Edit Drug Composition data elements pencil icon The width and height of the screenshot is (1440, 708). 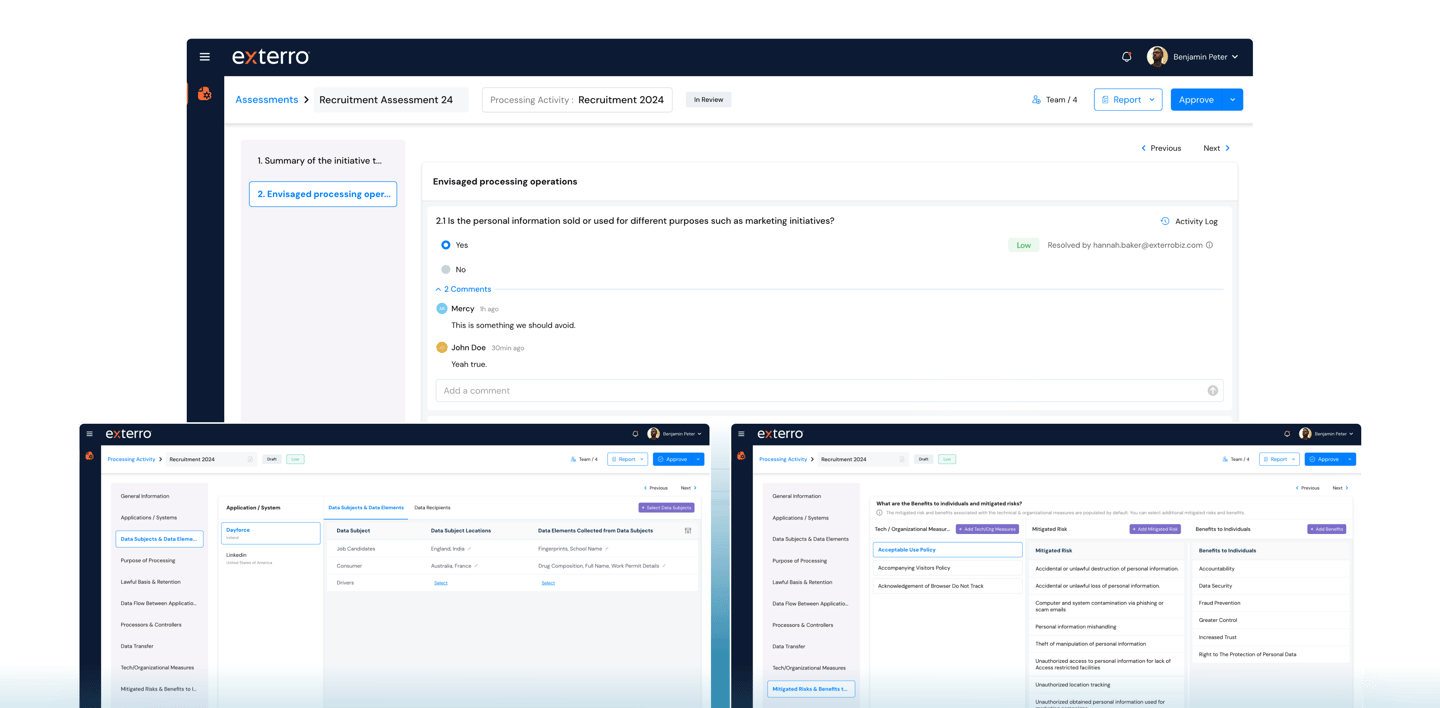click(664, 566)
